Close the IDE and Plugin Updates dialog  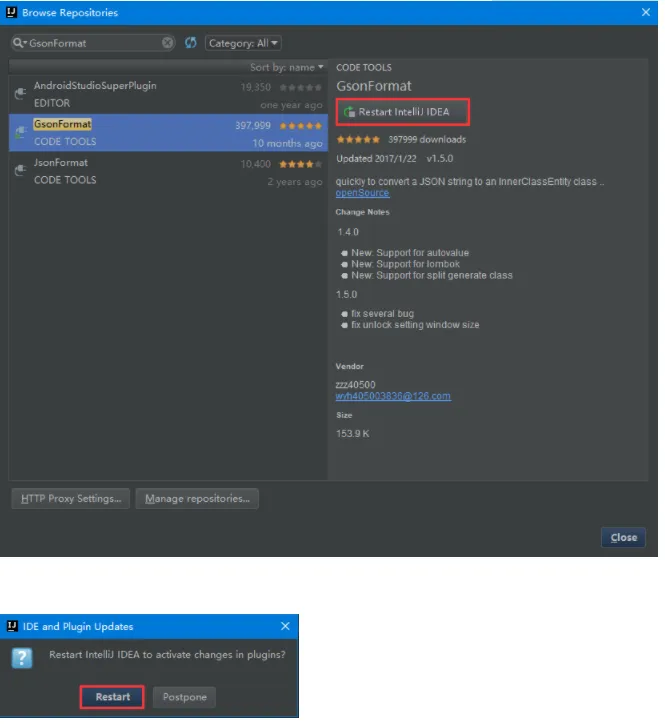click(x=285, y=626)
